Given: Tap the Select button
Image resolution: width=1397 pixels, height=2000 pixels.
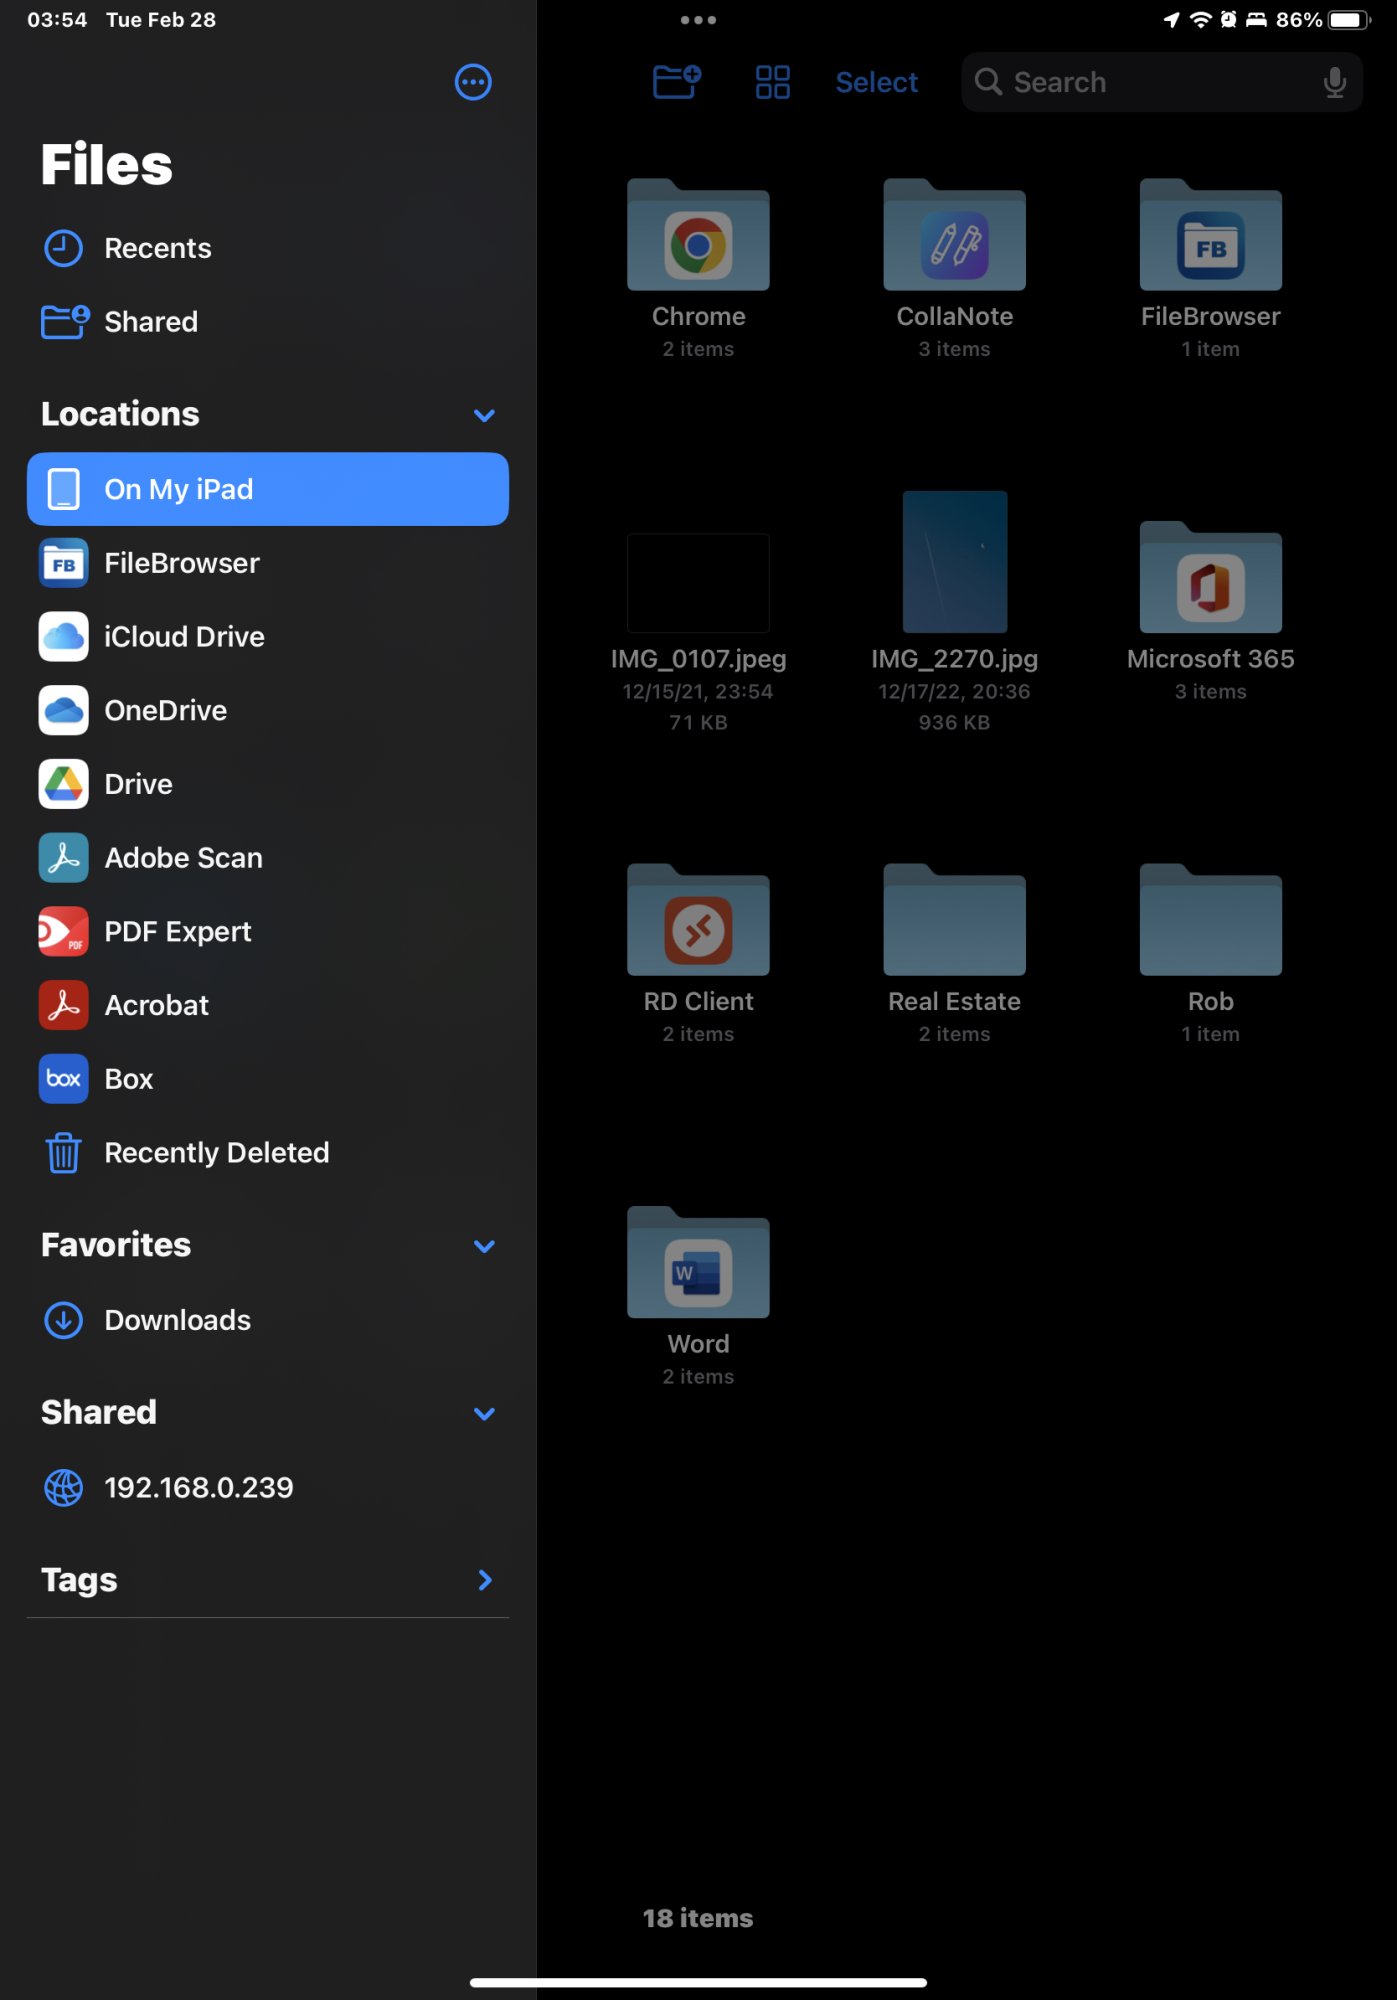Looking at the screenshot, I should tap(876, 82).
